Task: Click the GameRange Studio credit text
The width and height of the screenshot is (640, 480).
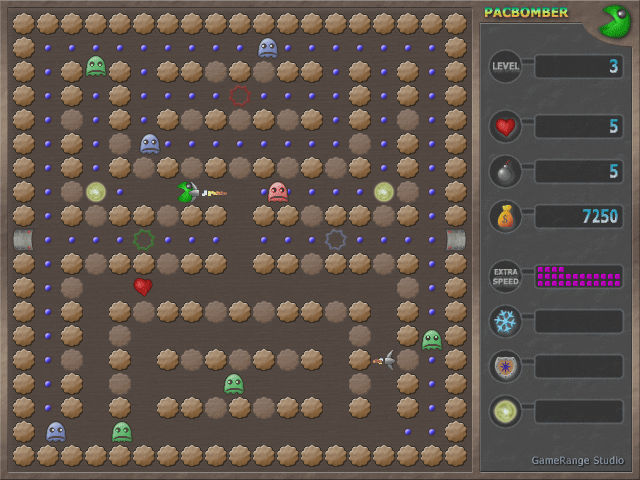Action: [577, 460]
